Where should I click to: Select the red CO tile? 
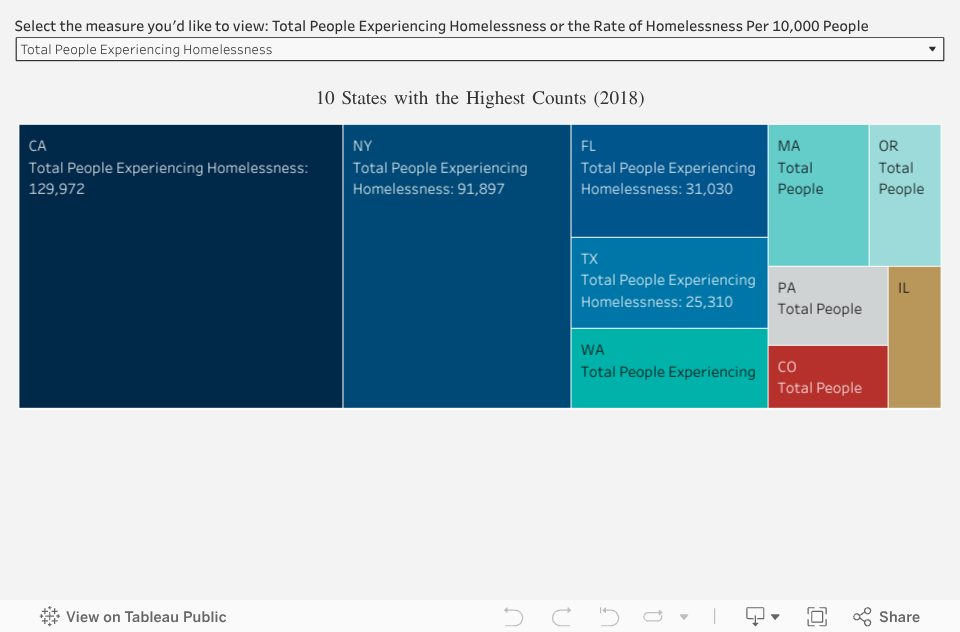[827, 376]
